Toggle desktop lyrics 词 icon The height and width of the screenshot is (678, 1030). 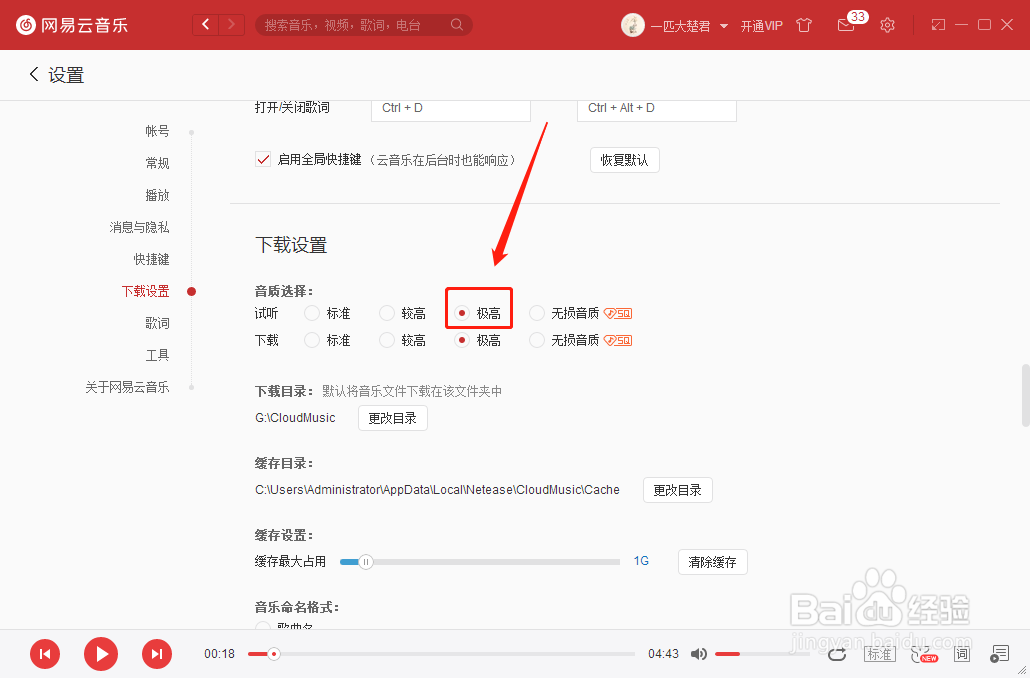[962, 654]
